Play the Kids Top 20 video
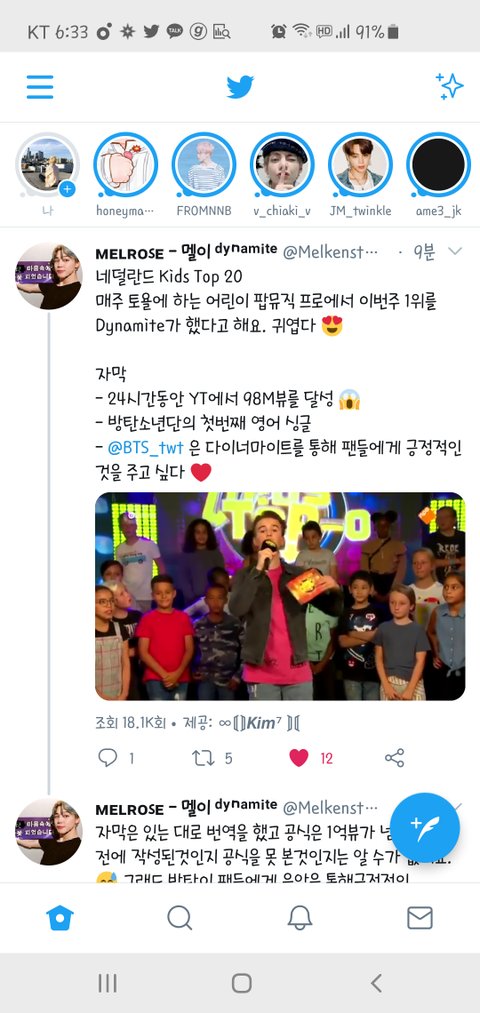The height and width of the screenshot is (1013, 480). (280, 596)
